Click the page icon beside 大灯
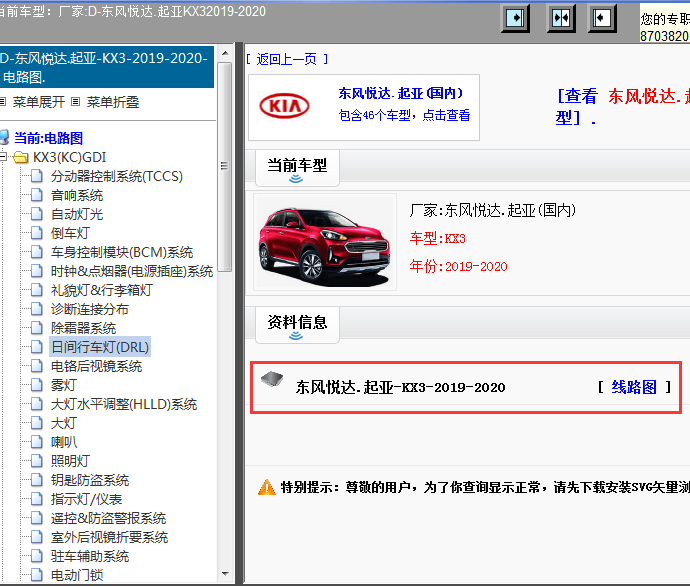 point(37,423)
